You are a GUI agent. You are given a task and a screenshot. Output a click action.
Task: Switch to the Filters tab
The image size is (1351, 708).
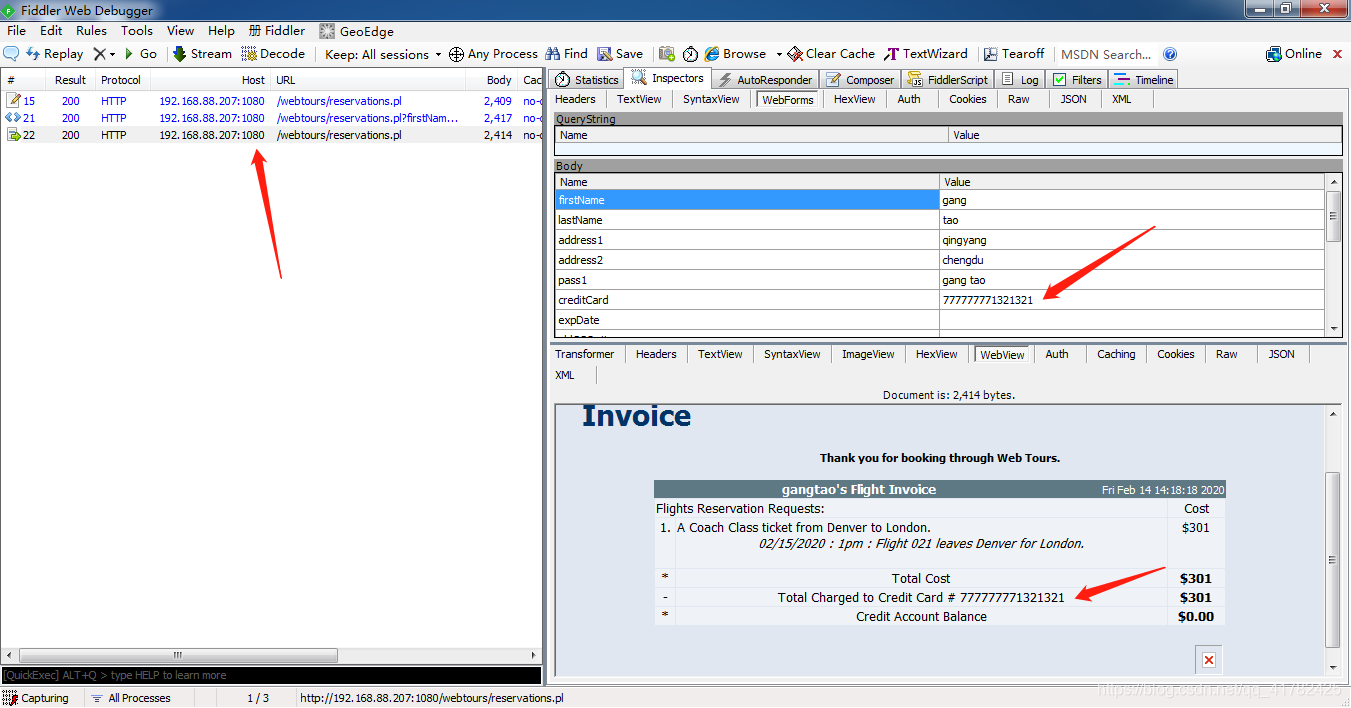click(x=1077, y=80)
